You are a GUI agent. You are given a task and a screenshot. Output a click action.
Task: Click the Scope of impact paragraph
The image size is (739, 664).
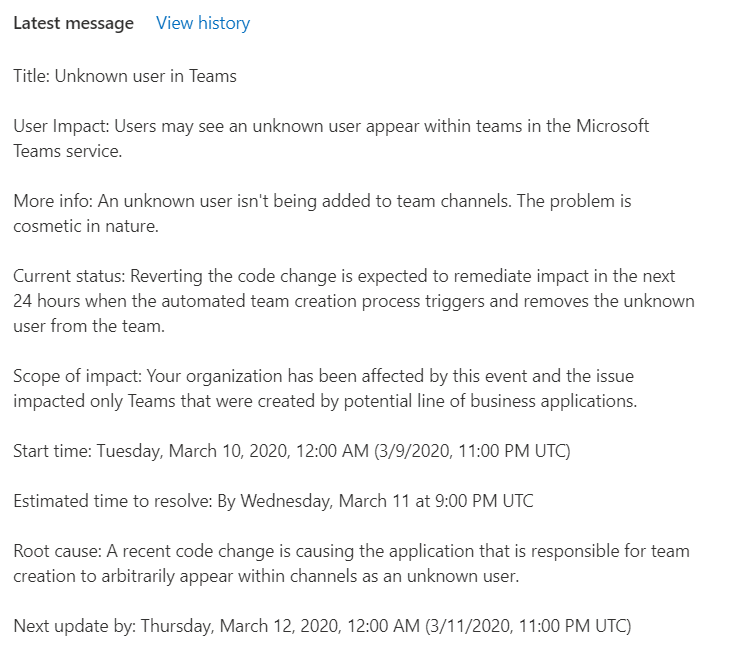pos(325,388)
